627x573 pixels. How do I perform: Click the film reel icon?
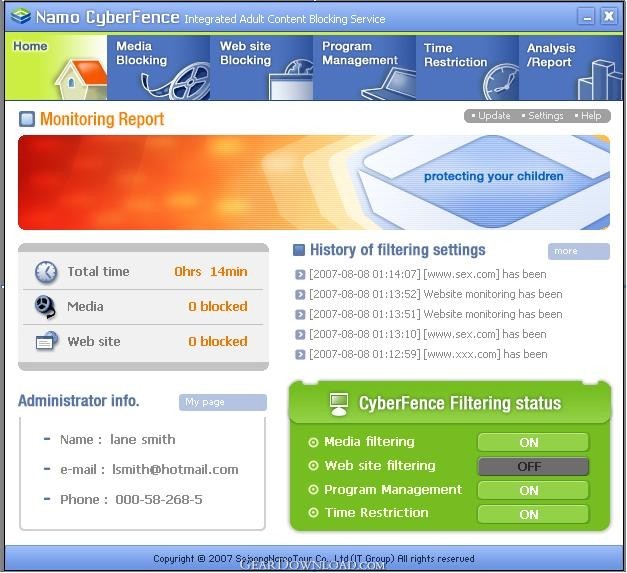click(x=176, y=83)
